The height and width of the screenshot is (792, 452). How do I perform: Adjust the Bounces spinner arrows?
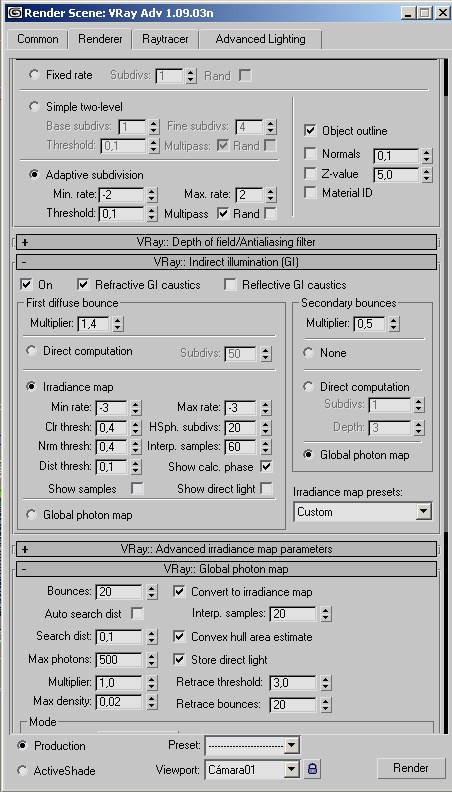click(x=152, y=591)
